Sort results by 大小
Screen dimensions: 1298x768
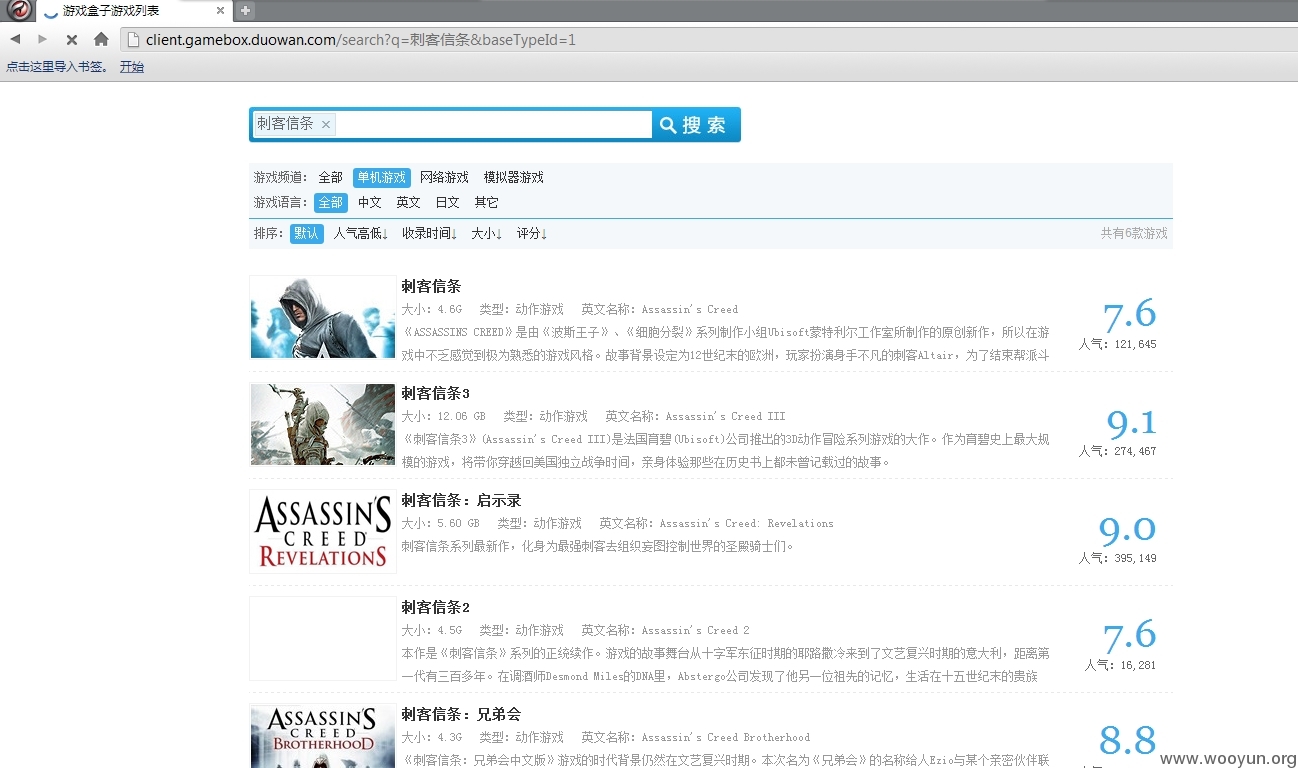(x=487, y=233)
